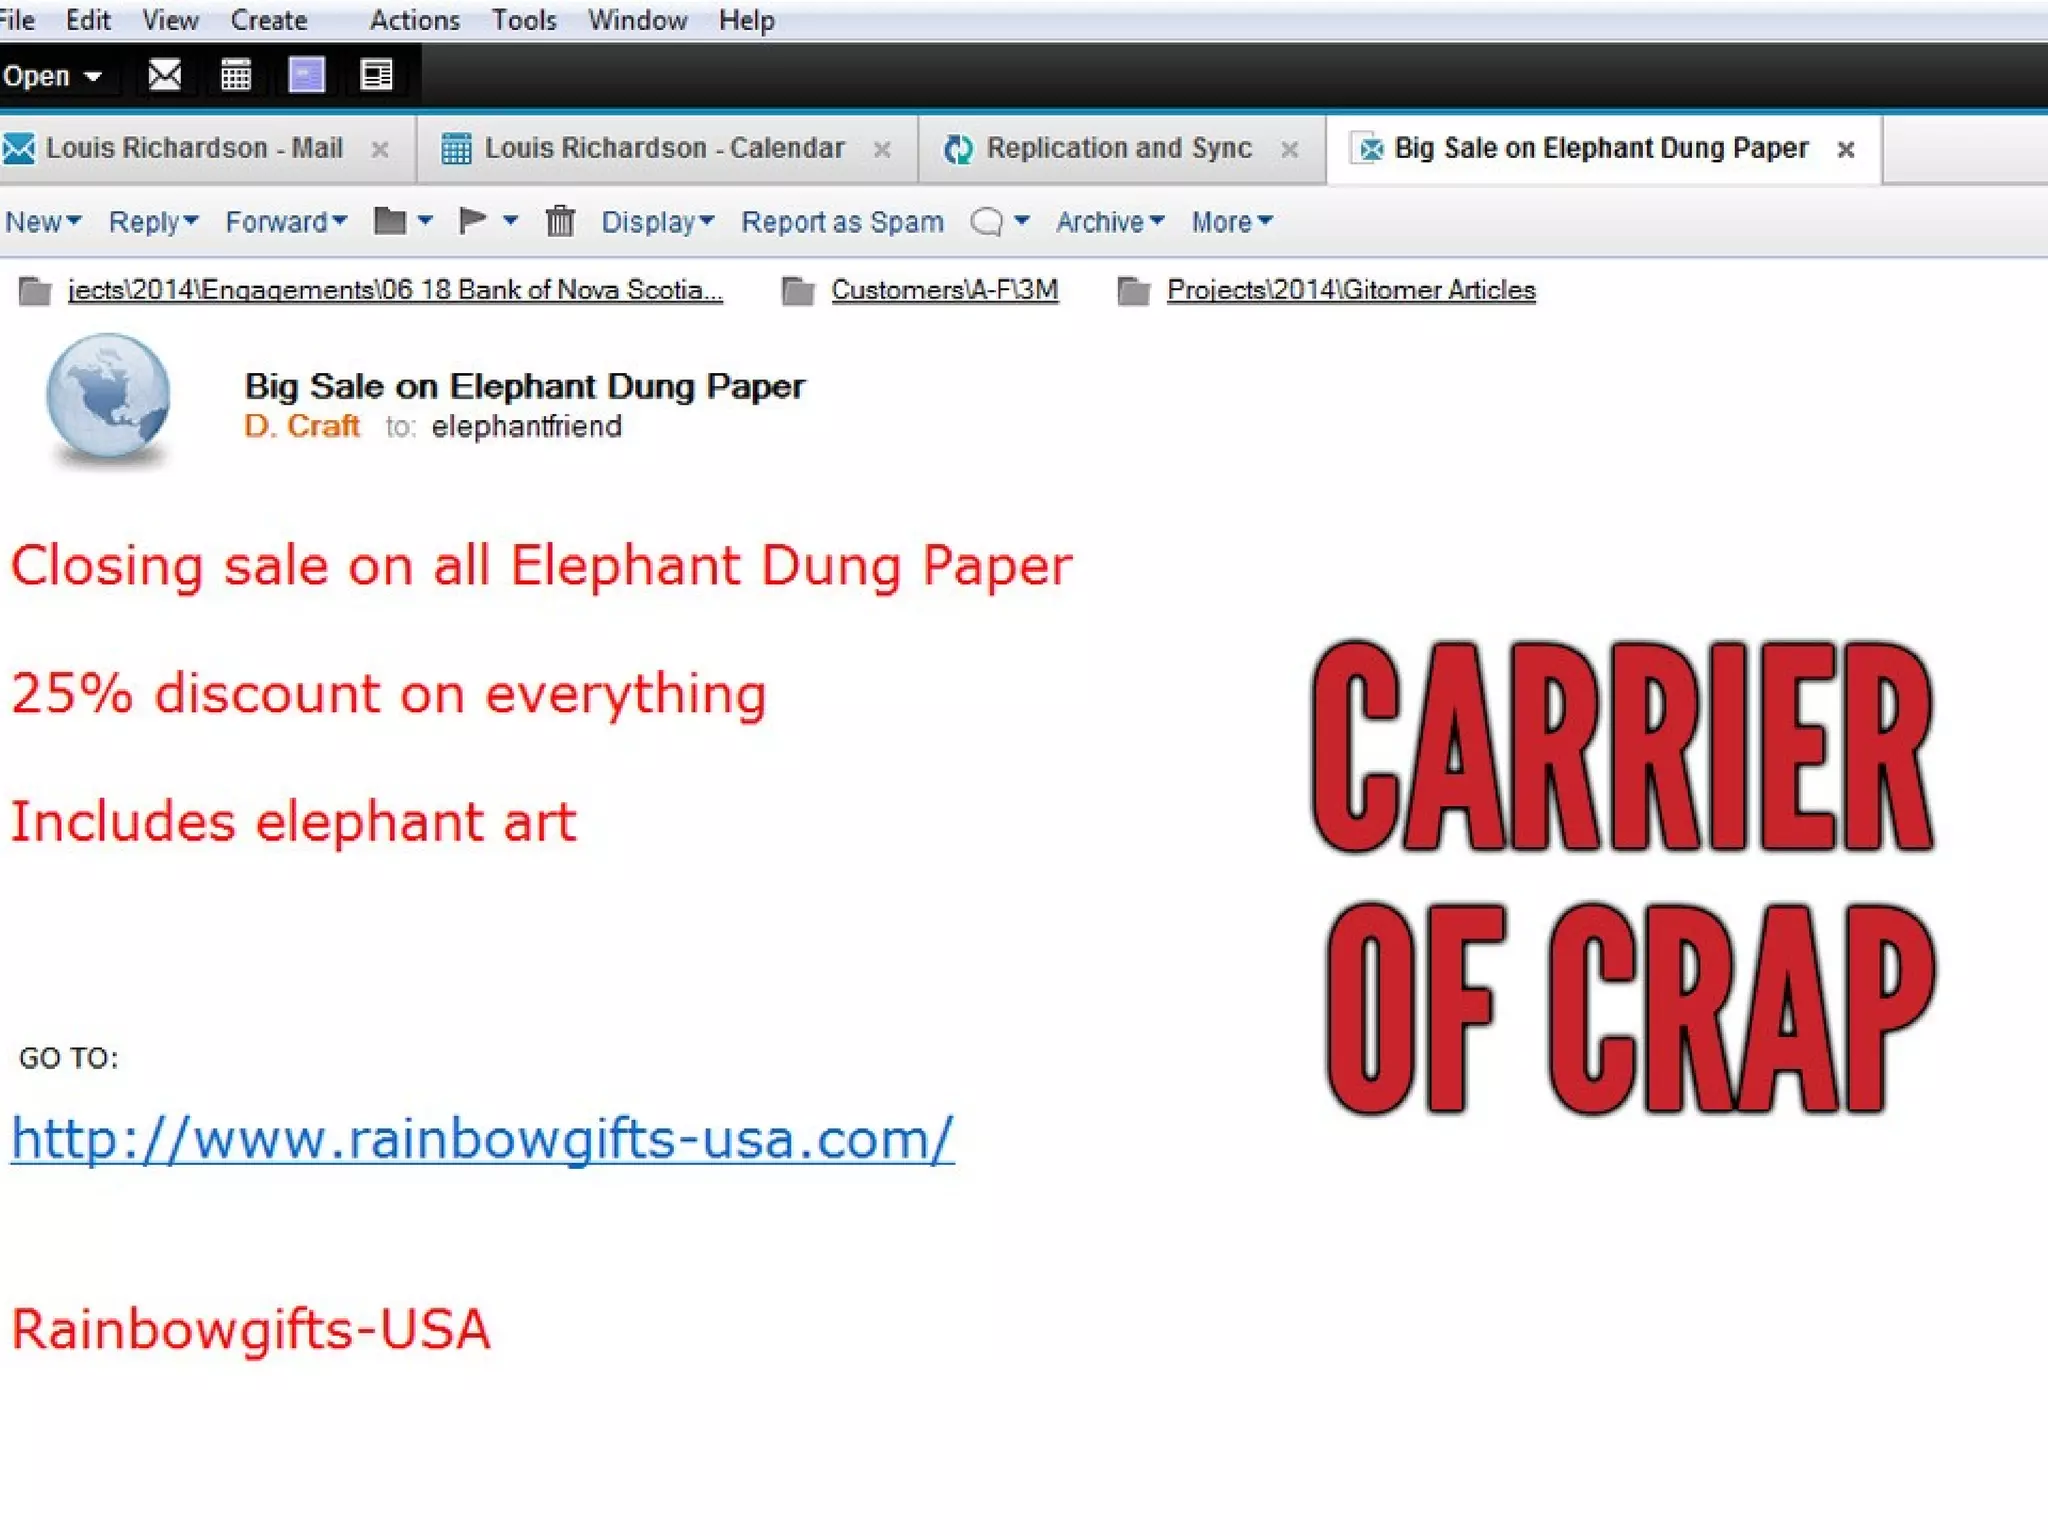
Task: Click the move-to-folder icon in toolbar
Action: (390, 221)
